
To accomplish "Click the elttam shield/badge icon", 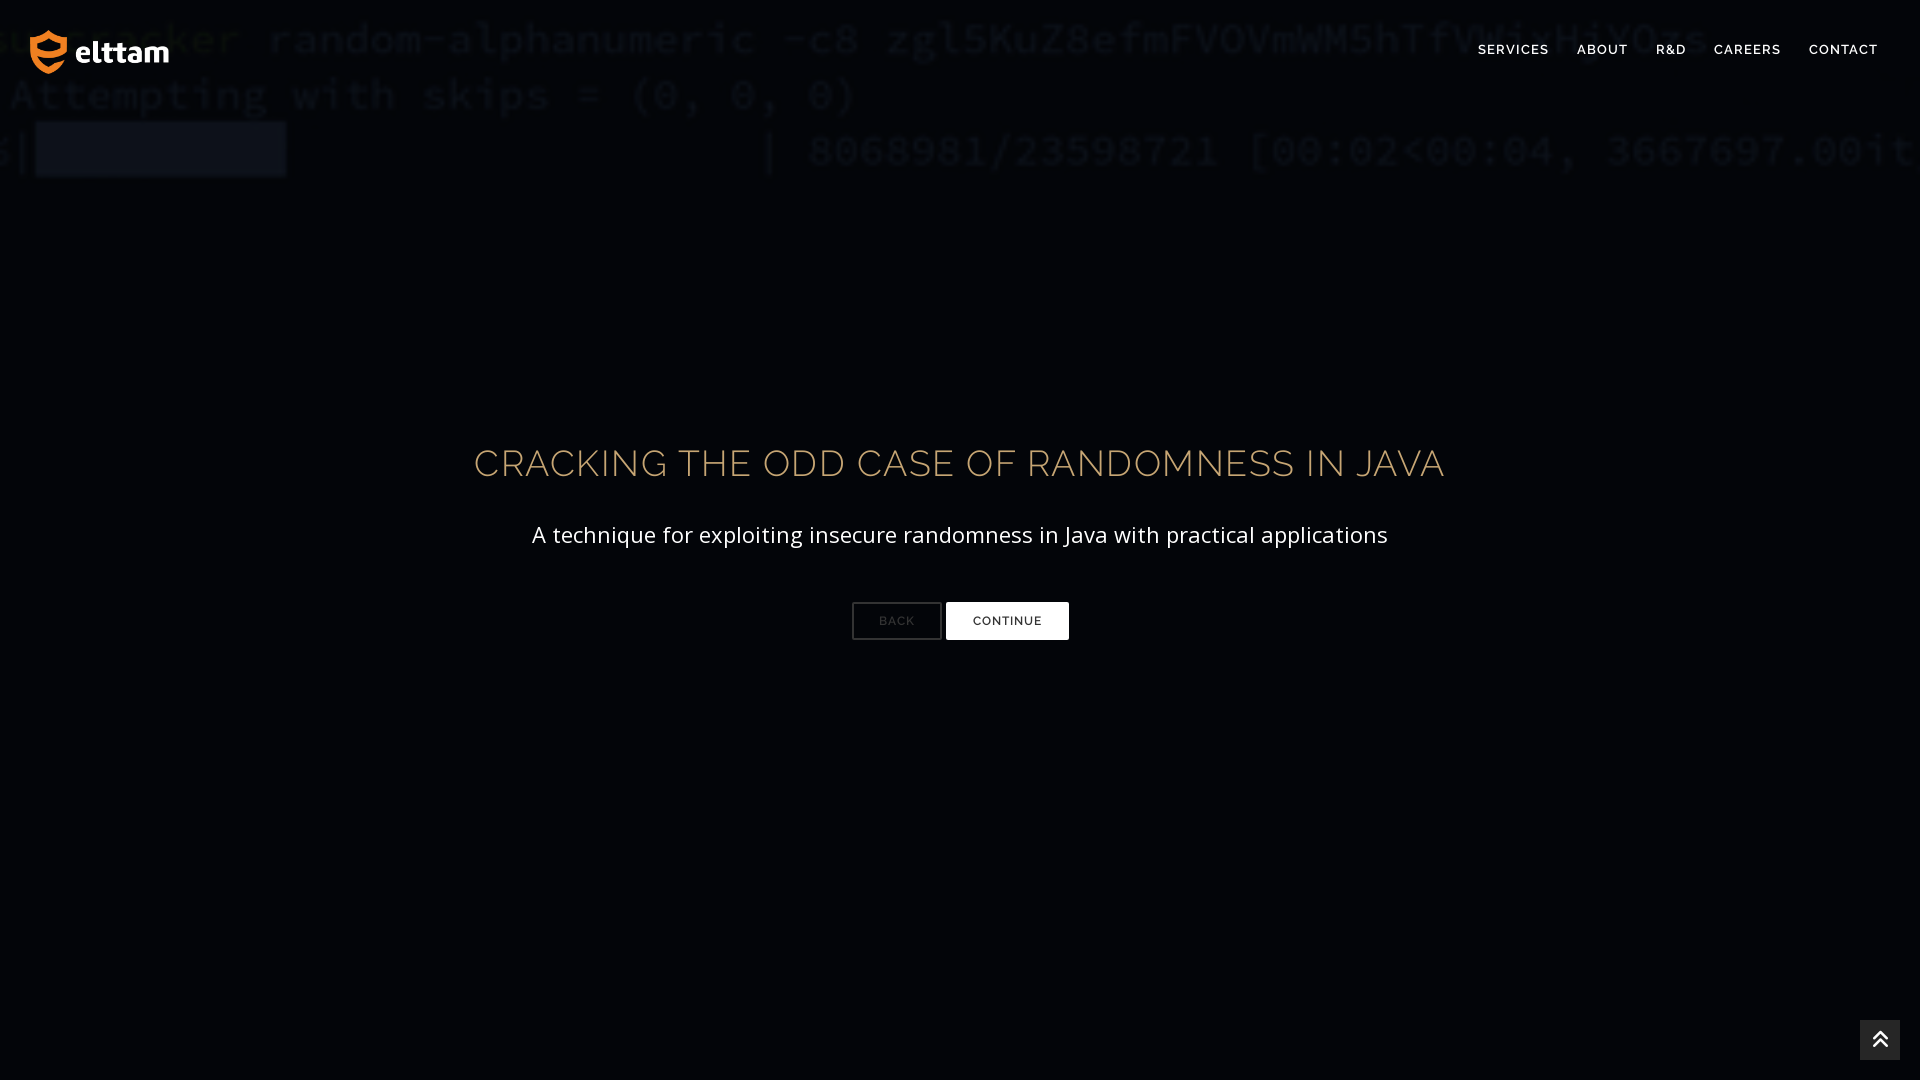I will click(x=47, y=49).
